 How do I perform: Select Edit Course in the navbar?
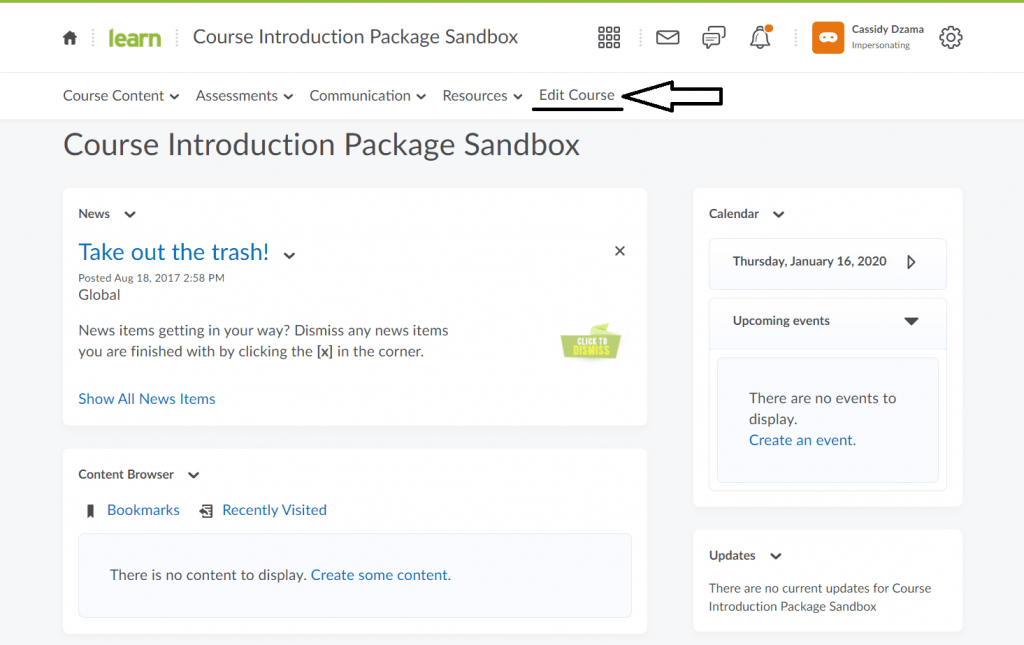click(x=577, y=95)
